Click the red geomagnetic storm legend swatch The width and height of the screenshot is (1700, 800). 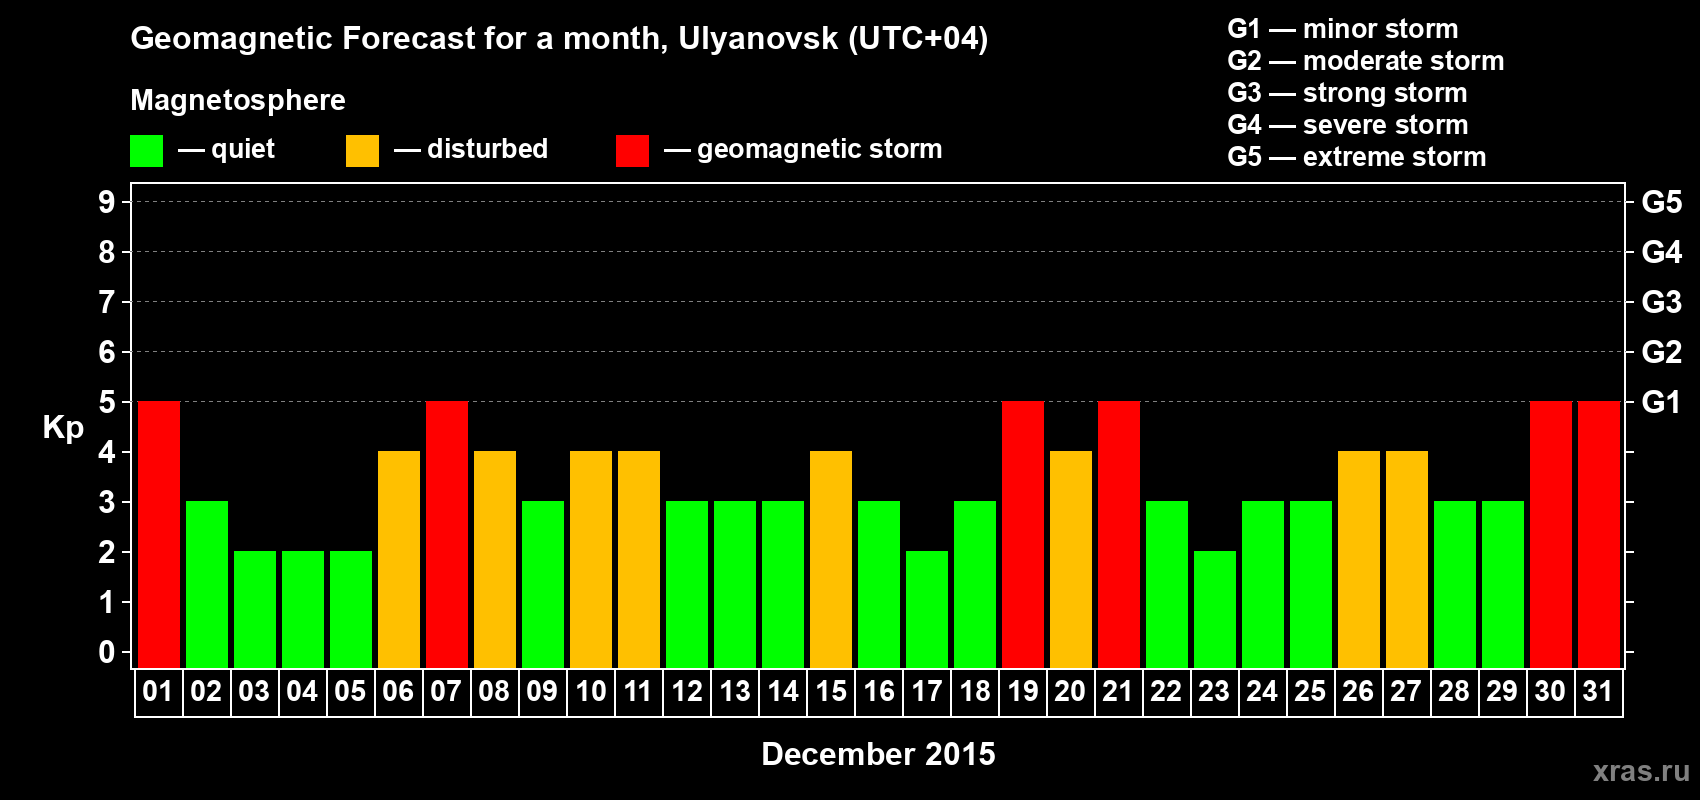(x=632, y=151)
